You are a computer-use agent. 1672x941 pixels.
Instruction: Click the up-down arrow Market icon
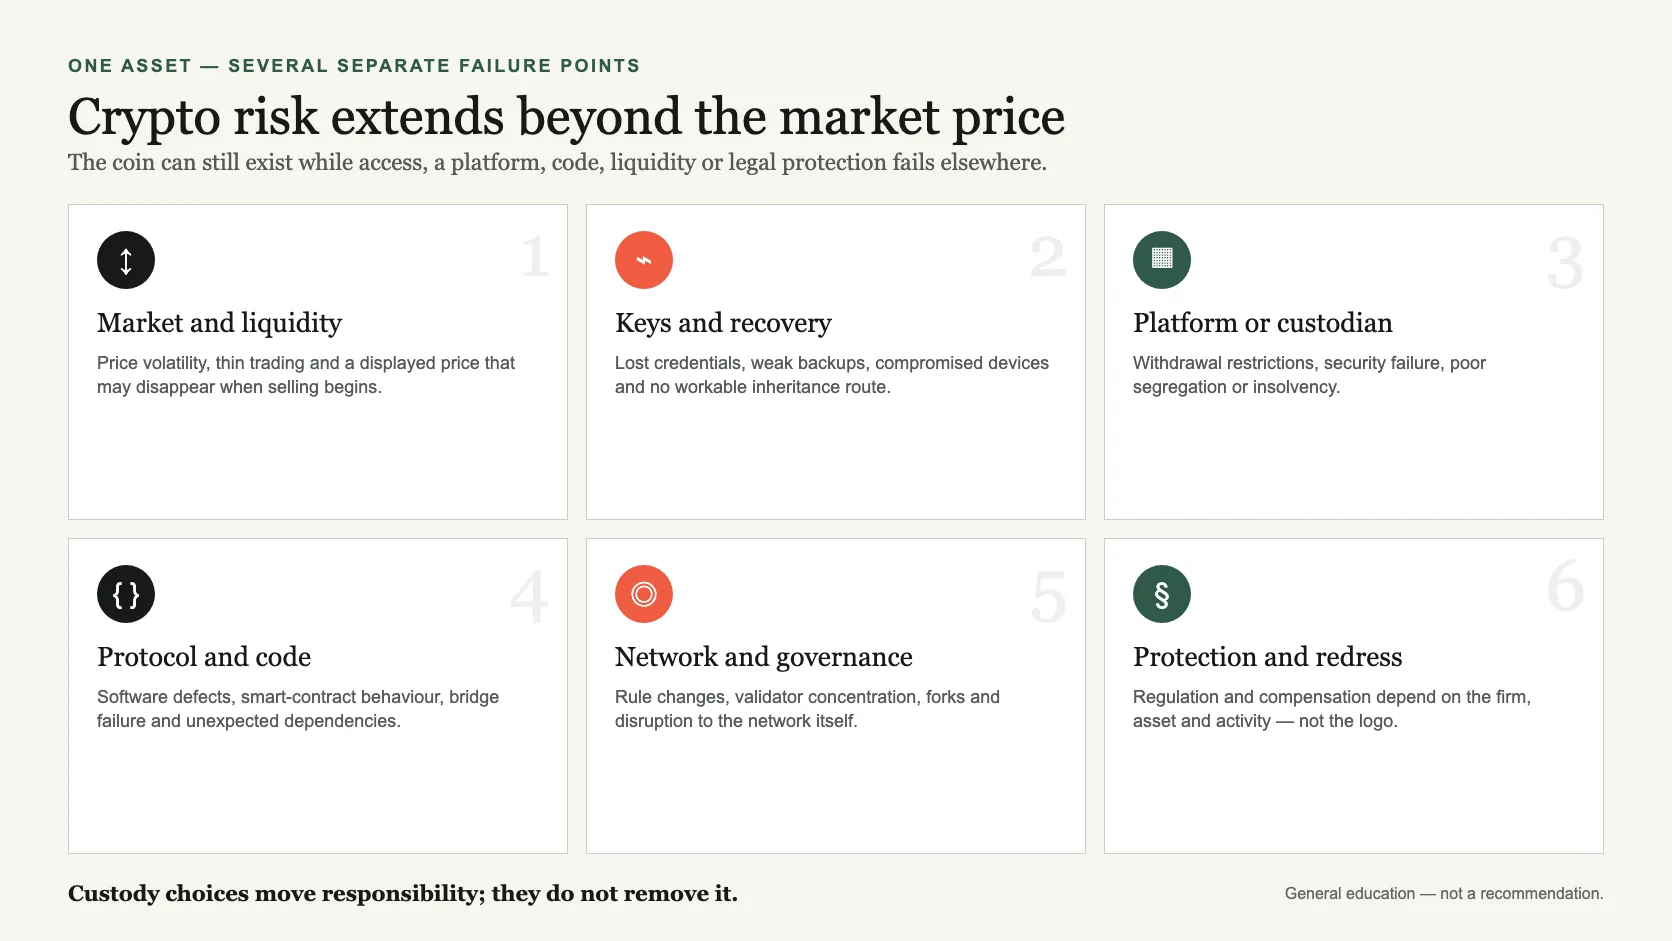[x=126, y=260]
